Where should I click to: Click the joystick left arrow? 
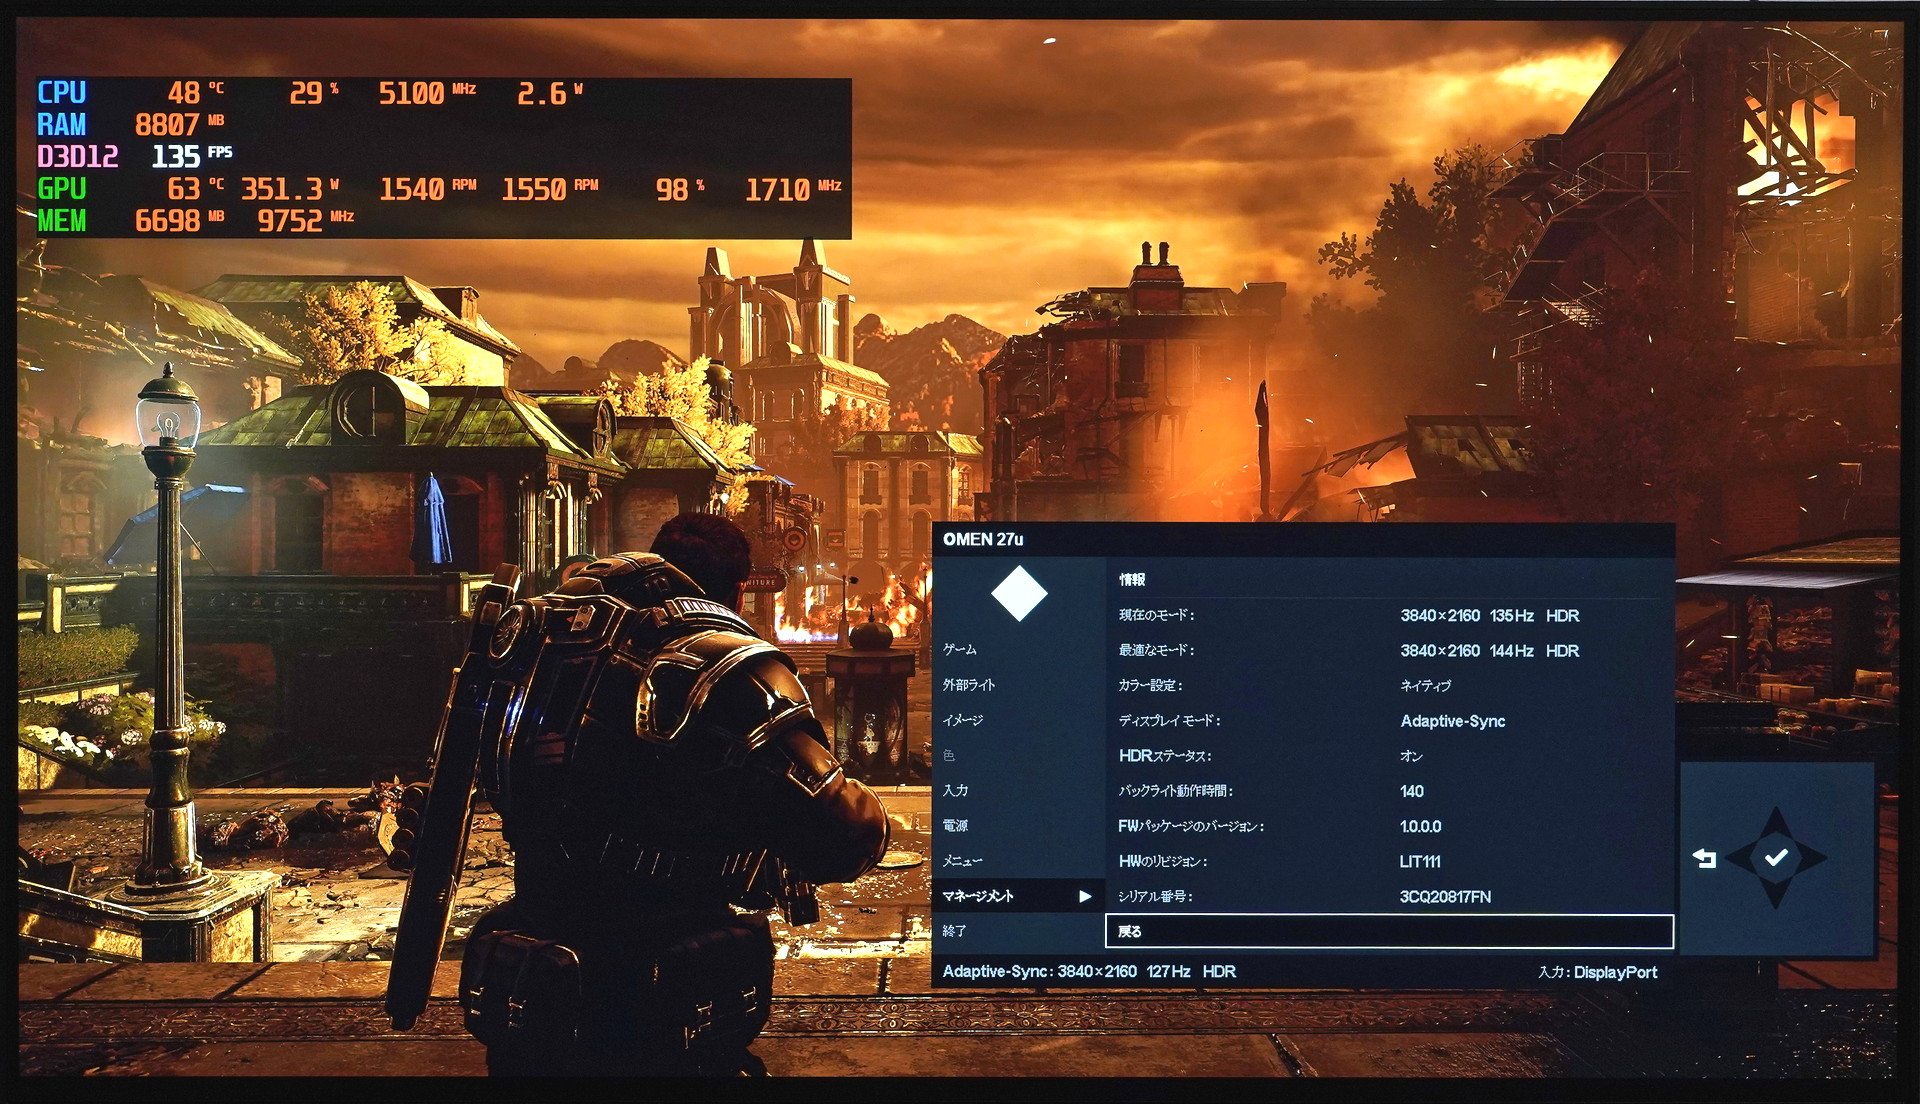coord(1737,857)
